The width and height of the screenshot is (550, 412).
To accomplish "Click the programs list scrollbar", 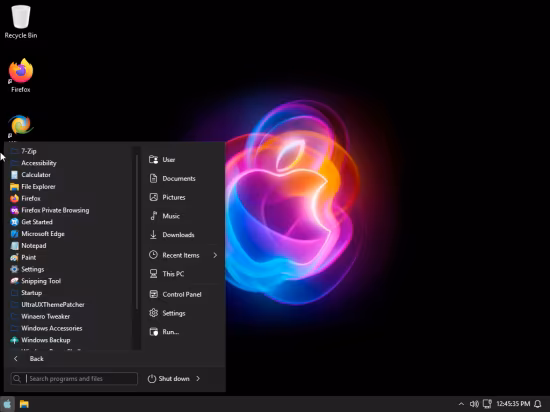I will 137,231.
